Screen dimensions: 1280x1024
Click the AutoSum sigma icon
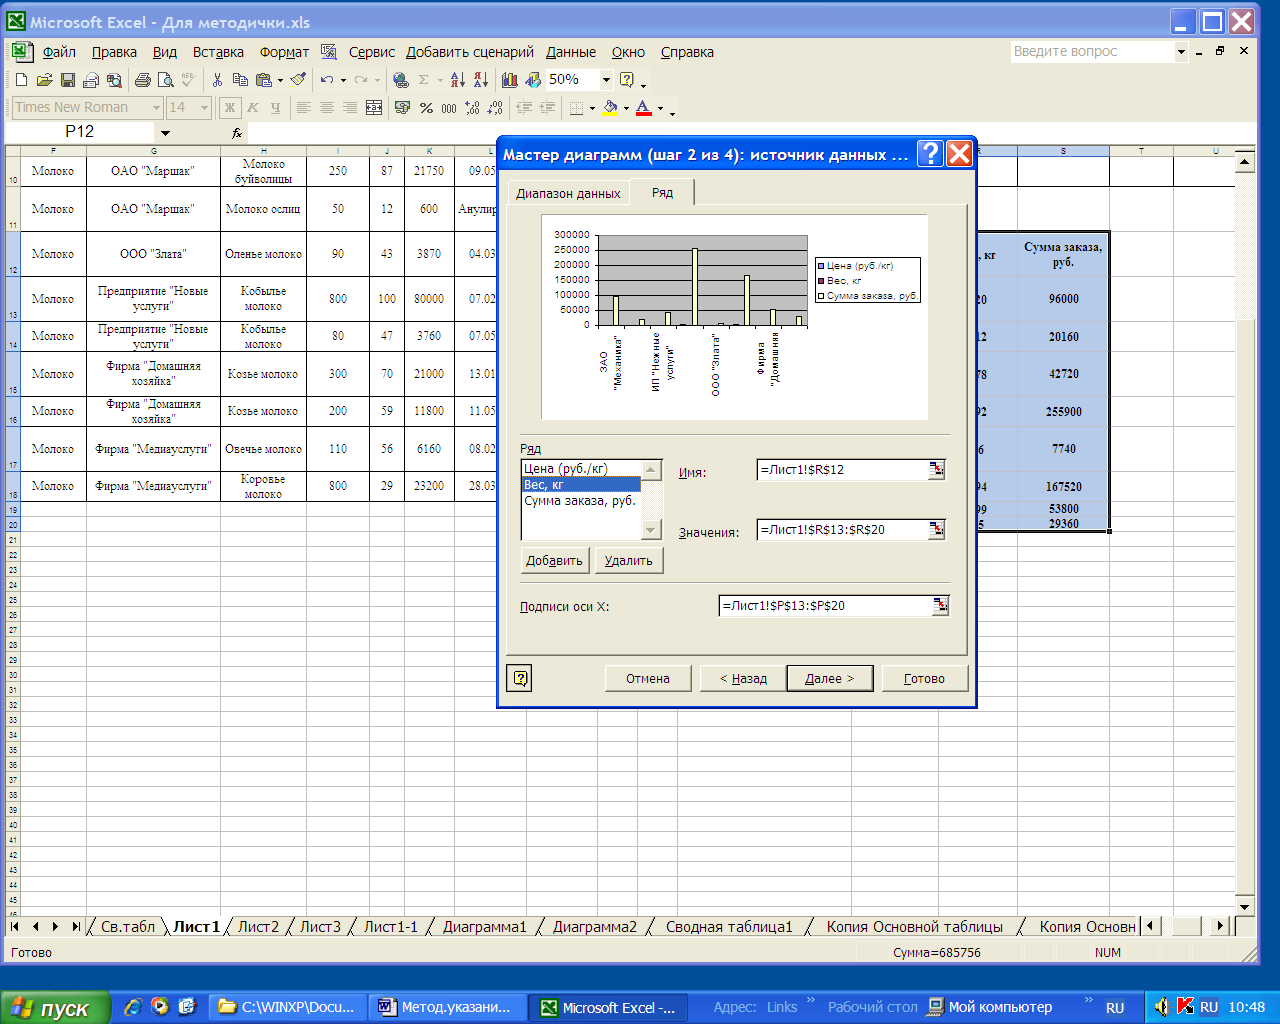(424, 80)
